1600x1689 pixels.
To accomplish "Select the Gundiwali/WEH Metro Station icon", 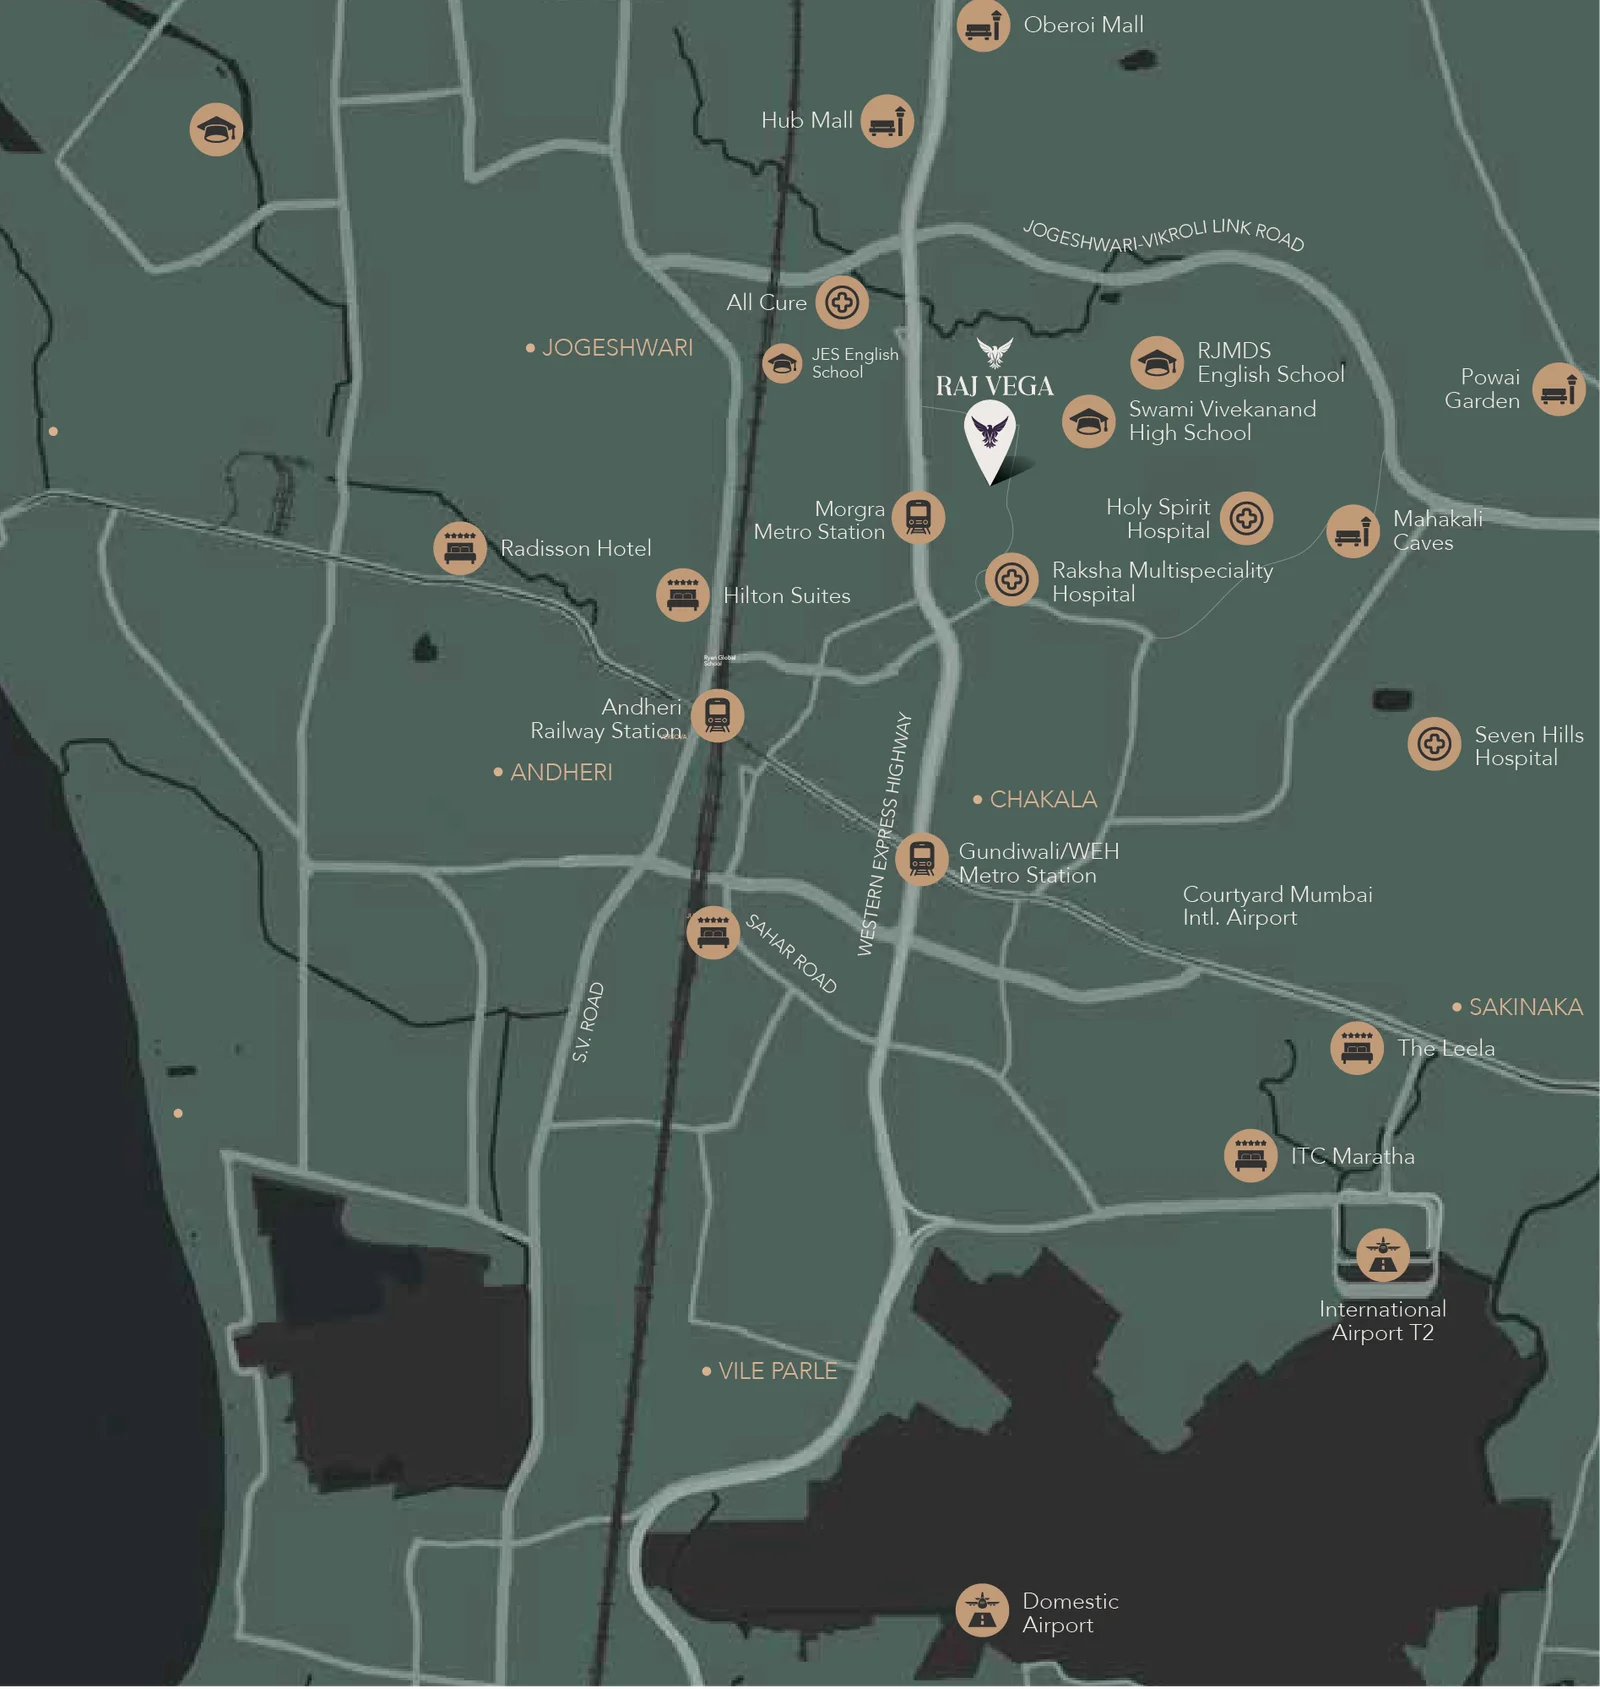I will pos(921,859).
